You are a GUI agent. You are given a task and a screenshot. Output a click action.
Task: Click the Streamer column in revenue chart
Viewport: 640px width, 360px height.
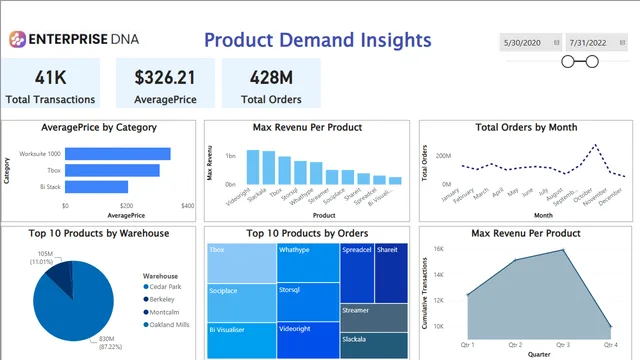332,177
